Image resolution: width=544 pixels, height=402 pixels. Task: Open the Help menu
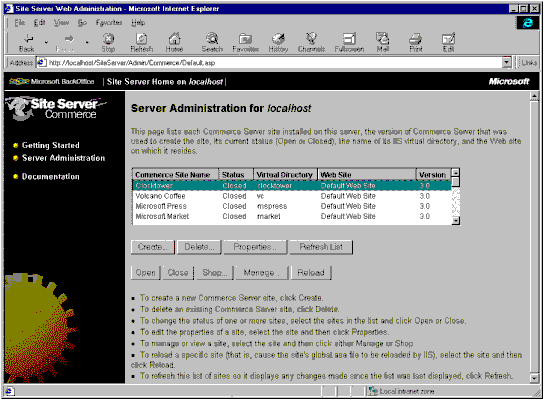tap(138, 23)
